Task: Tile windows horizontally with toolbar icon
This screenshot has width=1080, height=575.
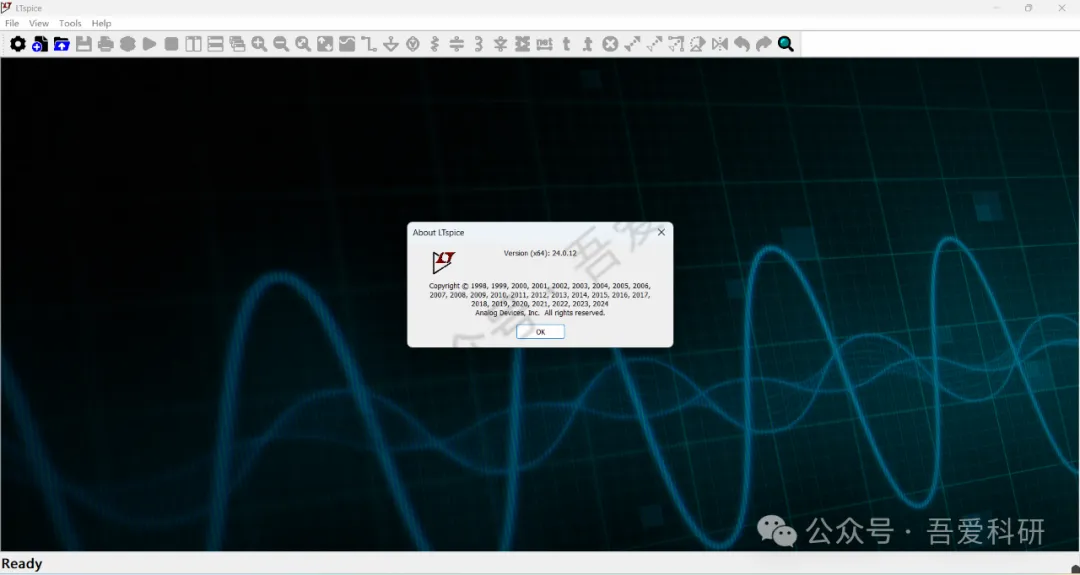Action: (216, 44)
